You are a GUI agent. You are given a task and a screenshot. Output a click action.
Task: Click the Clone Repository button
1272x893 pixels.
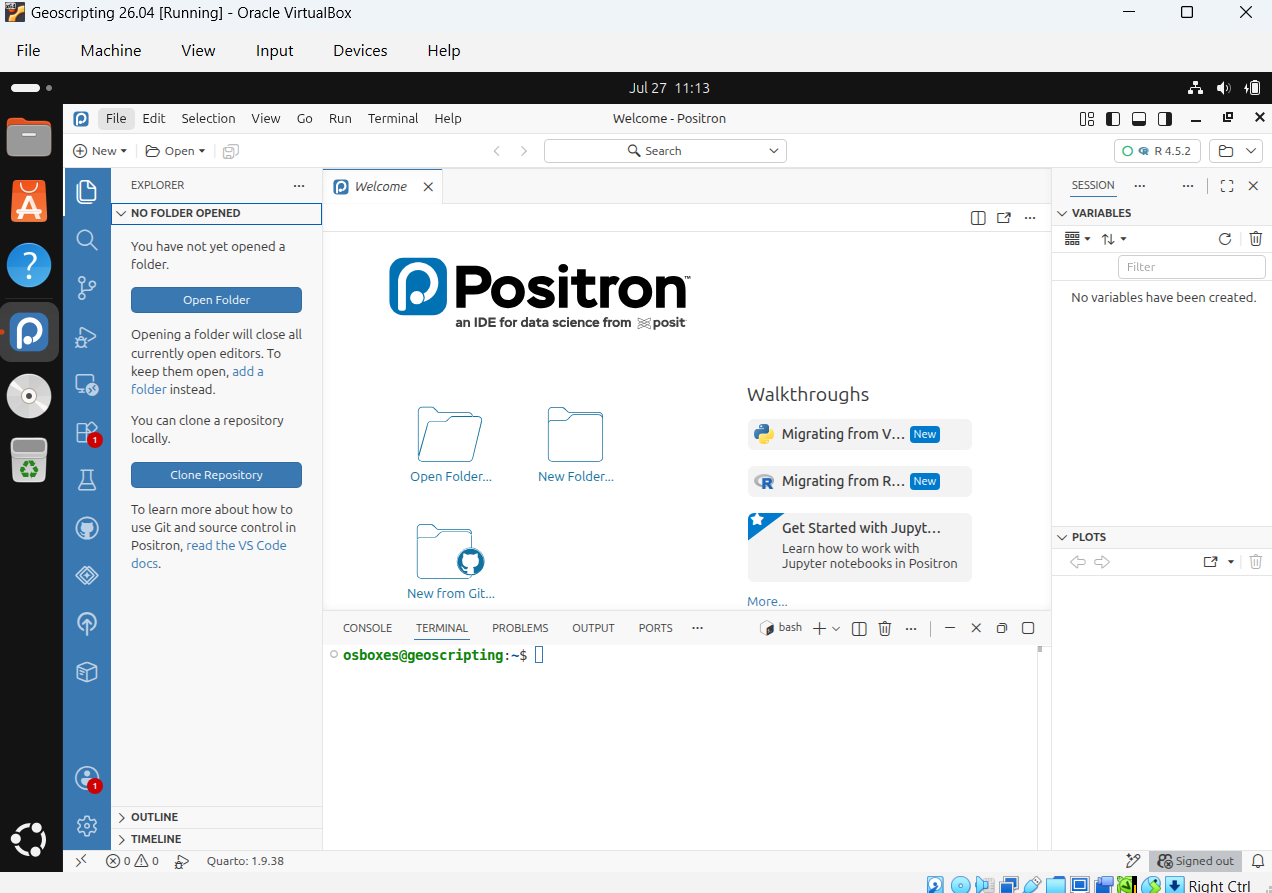pyautogui.click(x=216, y=475)
